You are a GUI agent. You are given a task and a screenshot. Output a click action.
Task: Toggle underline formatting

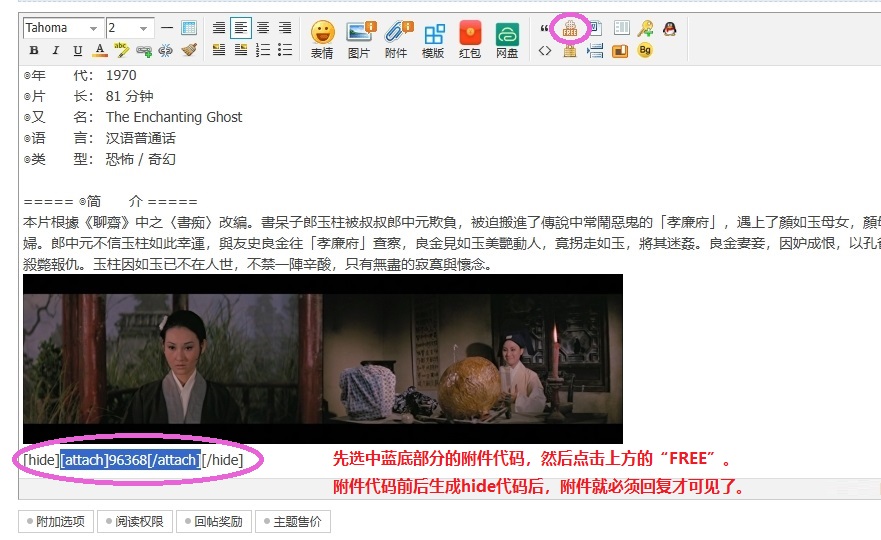[x=78, y=51]
